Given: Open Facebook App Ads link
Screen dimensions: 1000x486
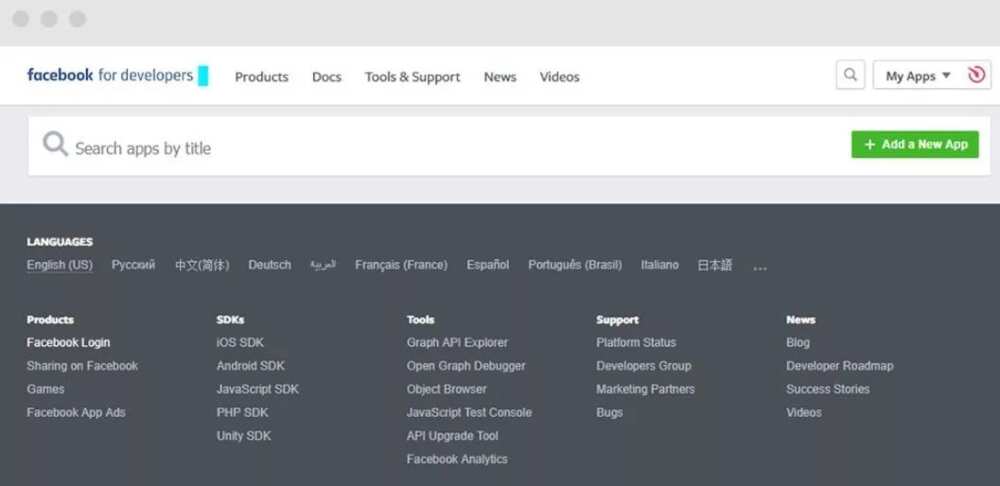Looking at the screenshot, I should 76,413.
